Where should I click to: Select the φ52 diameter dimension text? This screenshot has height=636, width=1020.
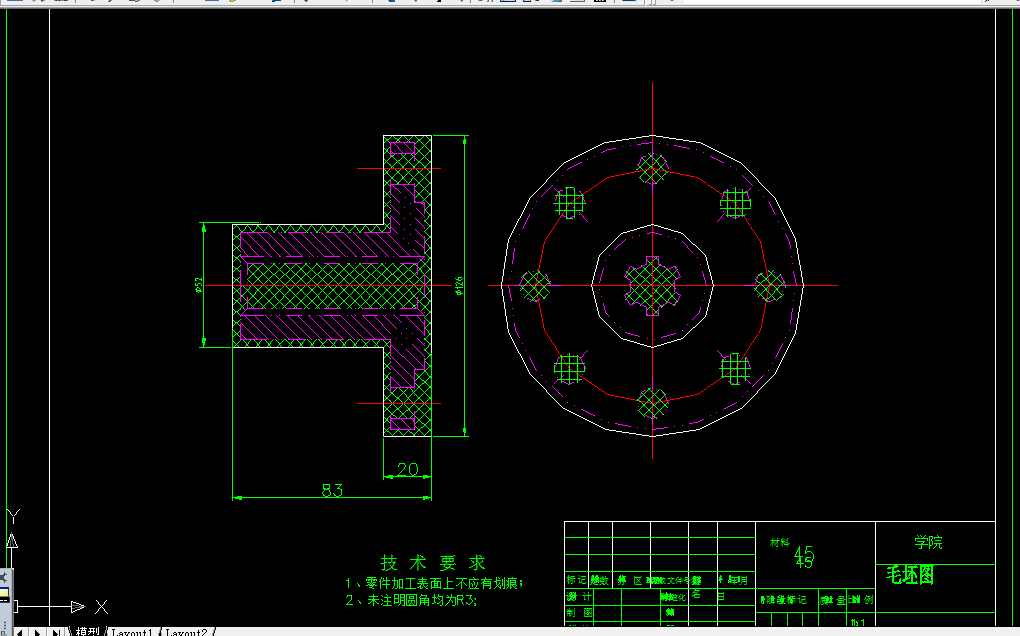tap(198, 285)
